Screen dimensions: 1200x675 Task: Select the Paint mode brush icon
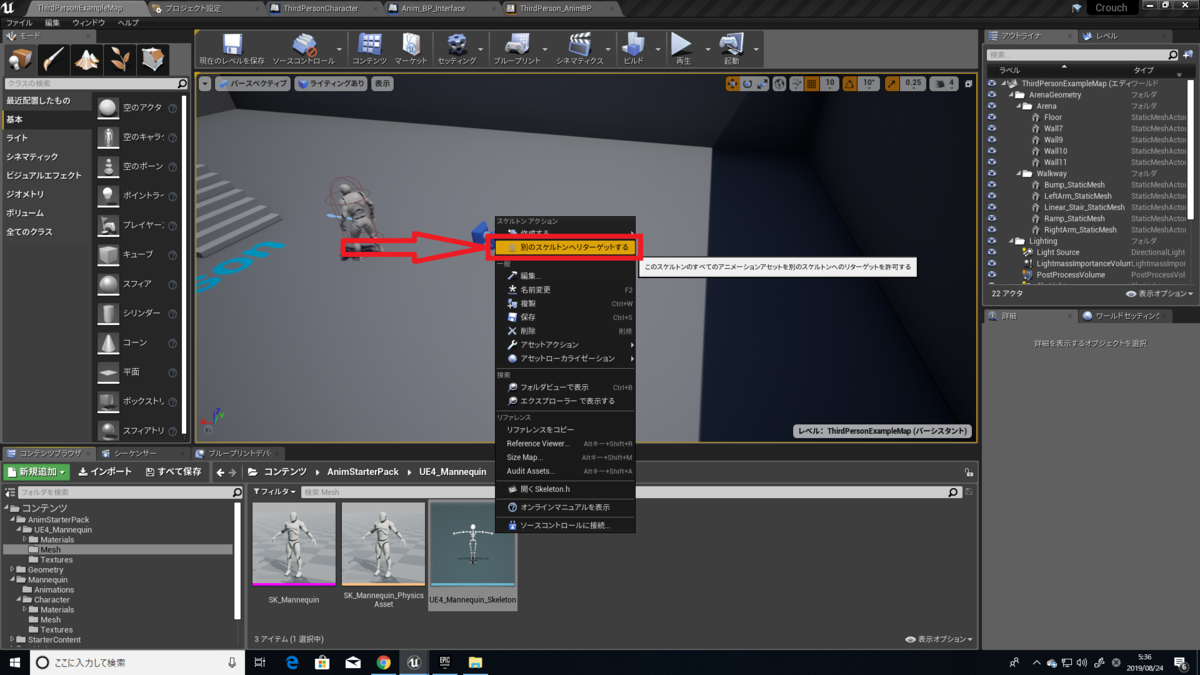[54, 59]
